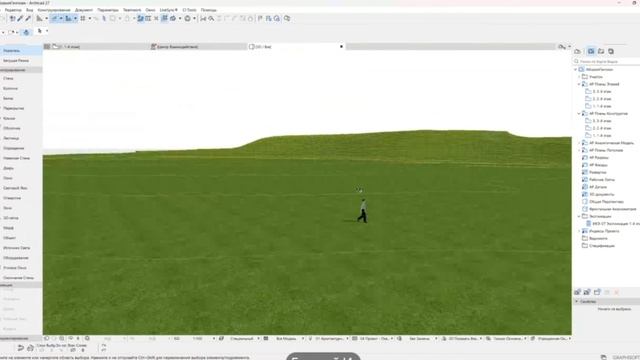Select the Колонна column tool
Screen dimensions: 640x360
20,88
